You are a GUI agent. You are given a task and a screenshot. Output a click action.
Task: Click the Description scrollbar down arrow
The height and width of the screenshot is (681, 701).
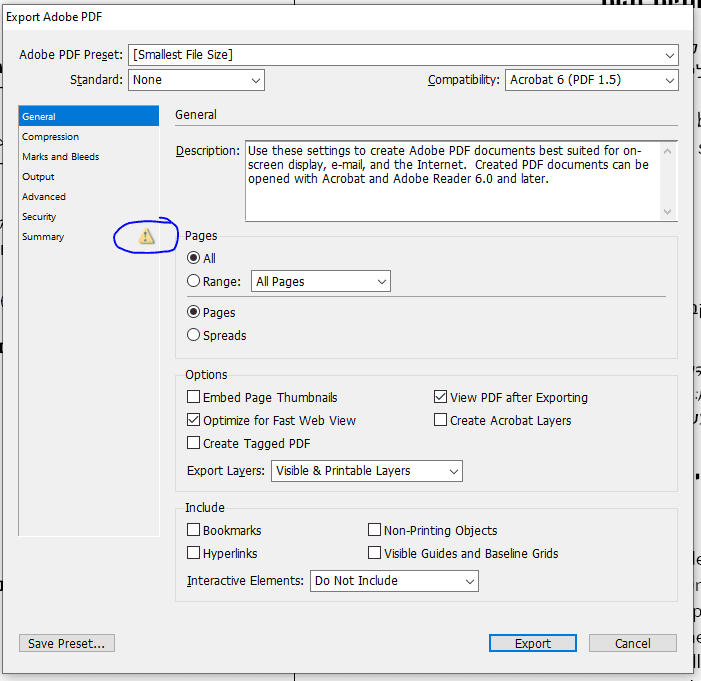click(x=667, y=211)
